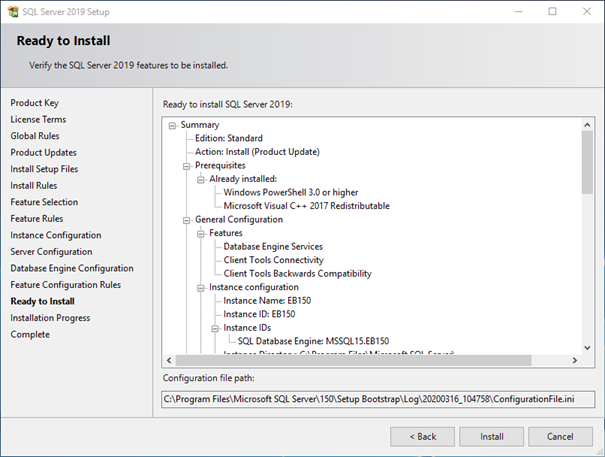The height and width of the screenshot is (457, 605).
Task: Collapse the Prerequisites tree node
Action: [x=186, y=166]
